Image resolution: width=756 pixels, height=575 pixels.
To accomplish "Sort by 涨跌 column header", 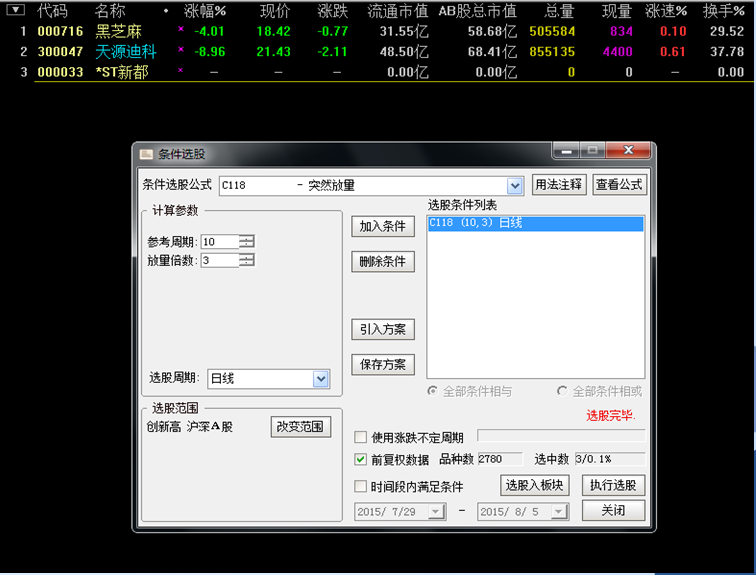I will (333, 11).
